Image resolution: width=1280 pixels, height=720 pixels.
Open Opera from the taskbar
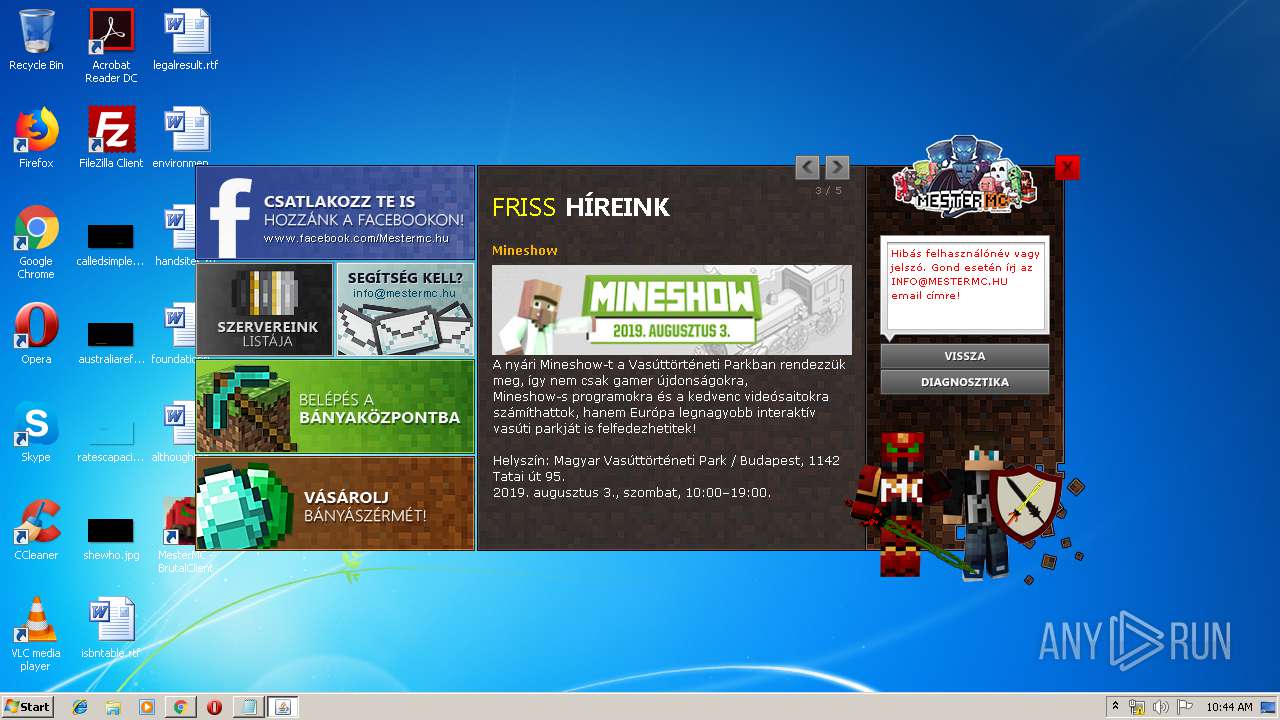coord(214,707)
